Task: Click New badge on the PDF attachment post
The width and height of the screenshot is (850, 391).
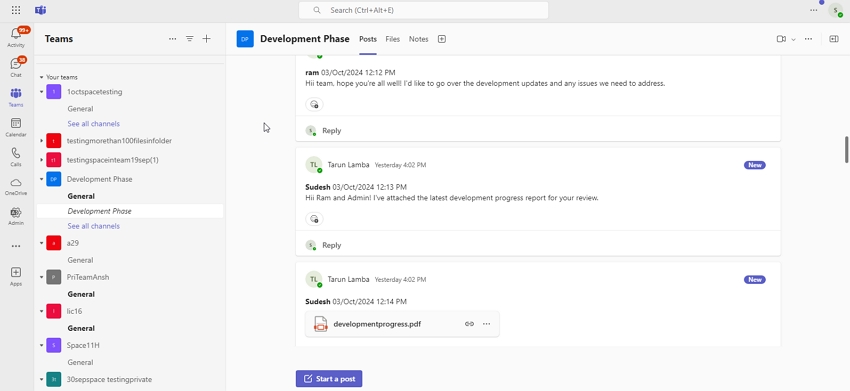Action: click(755, 280)
